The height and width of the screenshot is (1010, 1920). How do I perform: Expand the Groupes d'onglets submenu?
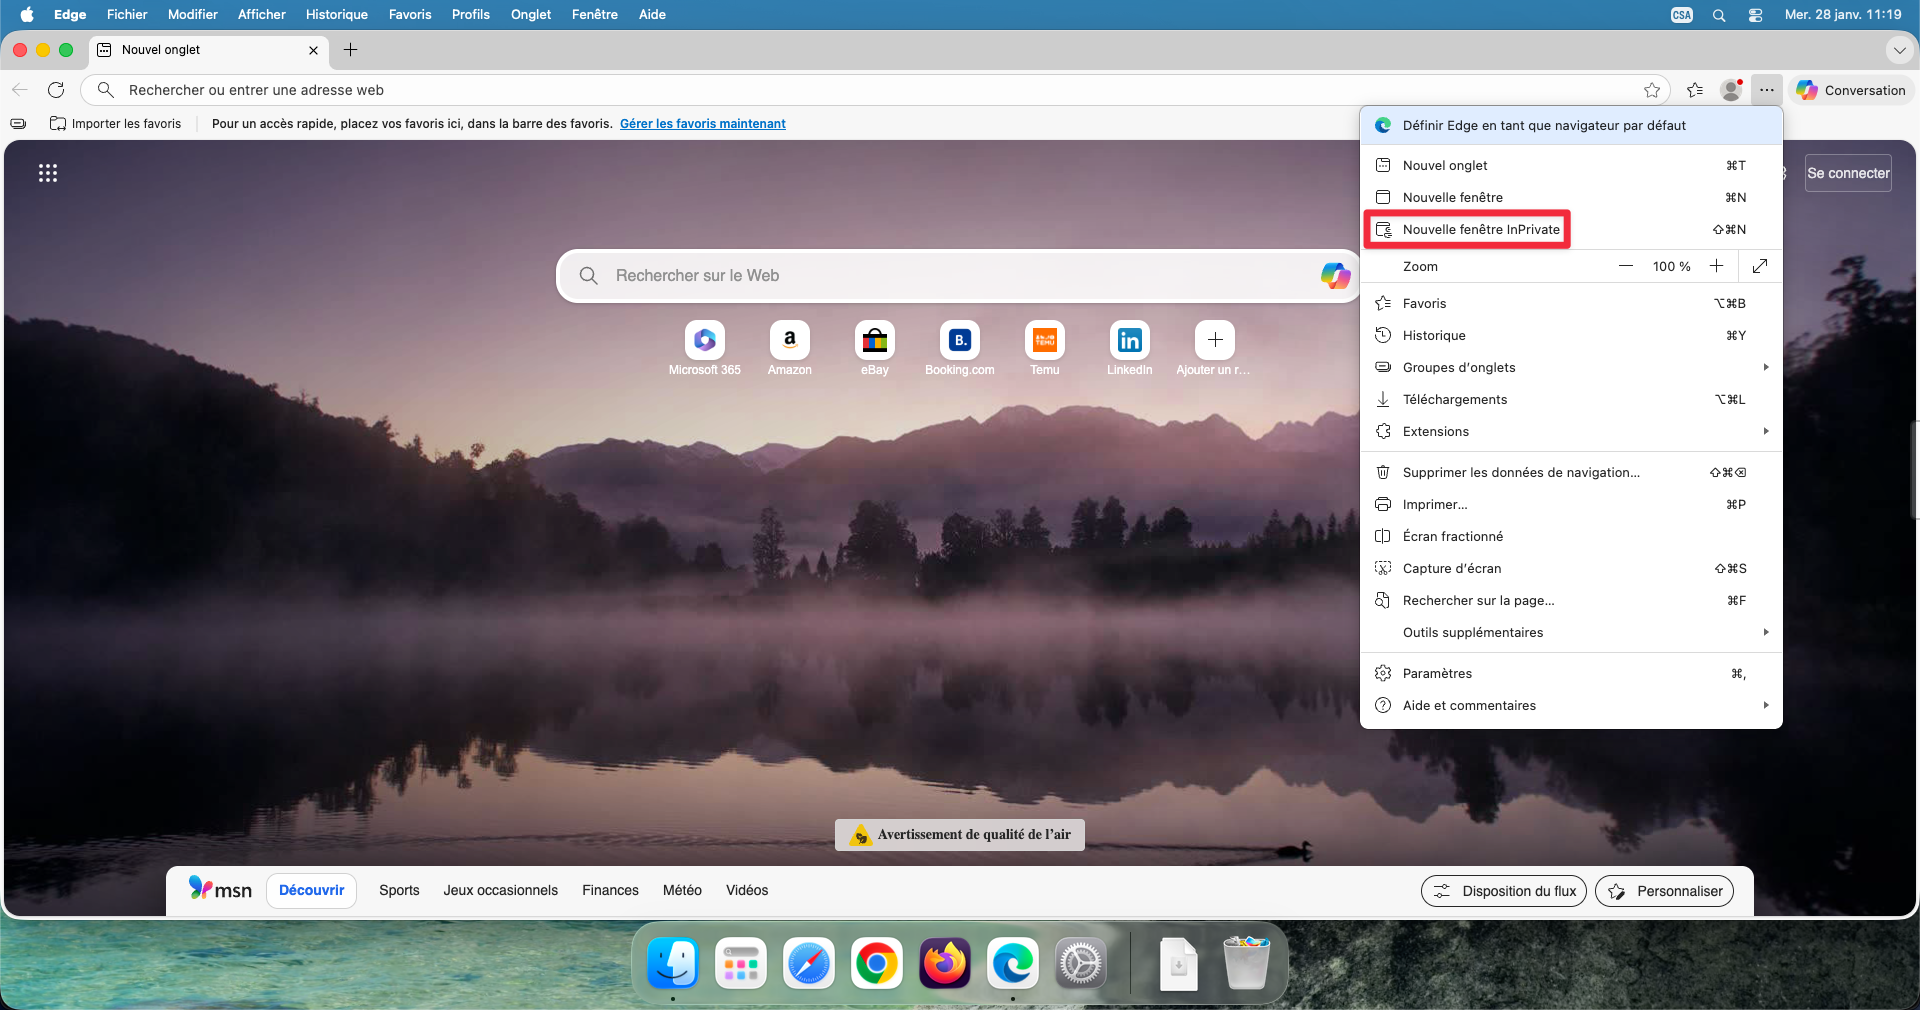pos(1572,367)
